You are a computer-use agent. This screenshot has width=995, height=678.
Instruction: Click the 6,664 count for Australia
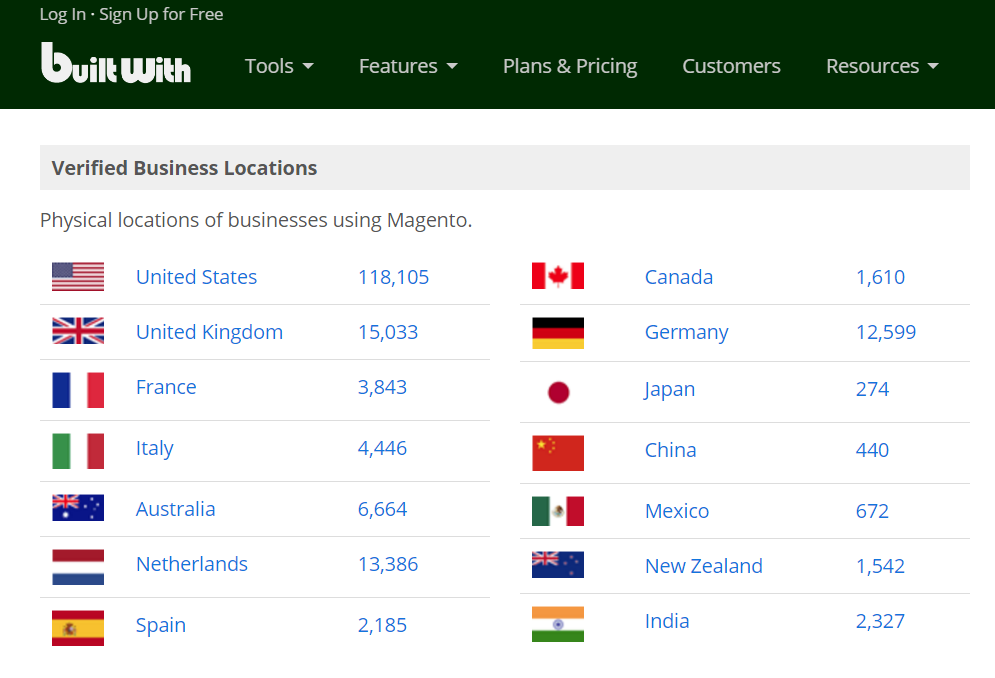382,509
